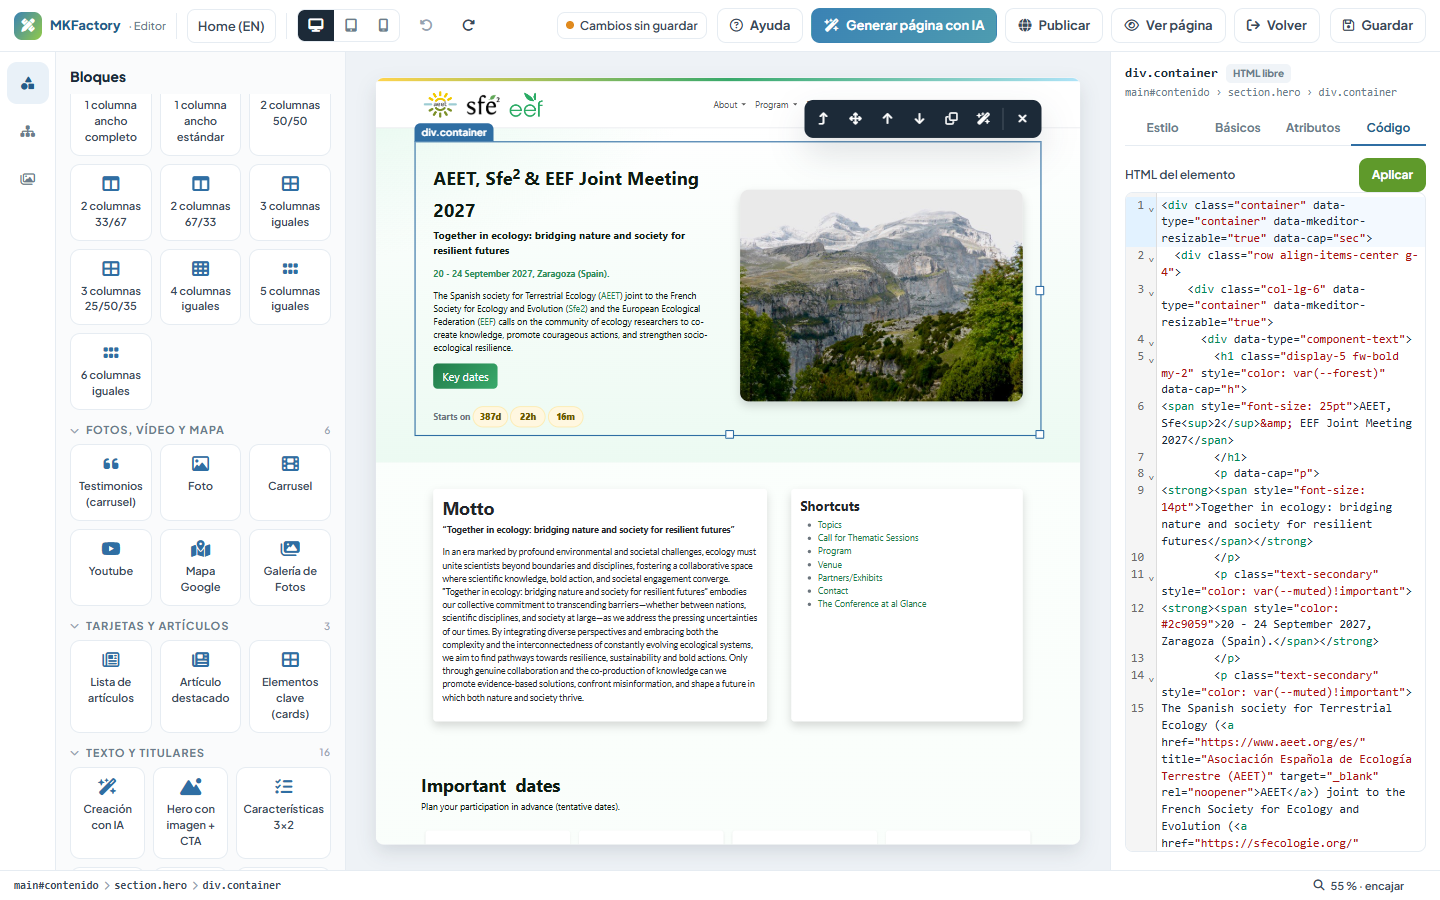Viewport: 1440px width, 900px height.
Task: Click the redo arrow icon
Action: click(468, 25)
